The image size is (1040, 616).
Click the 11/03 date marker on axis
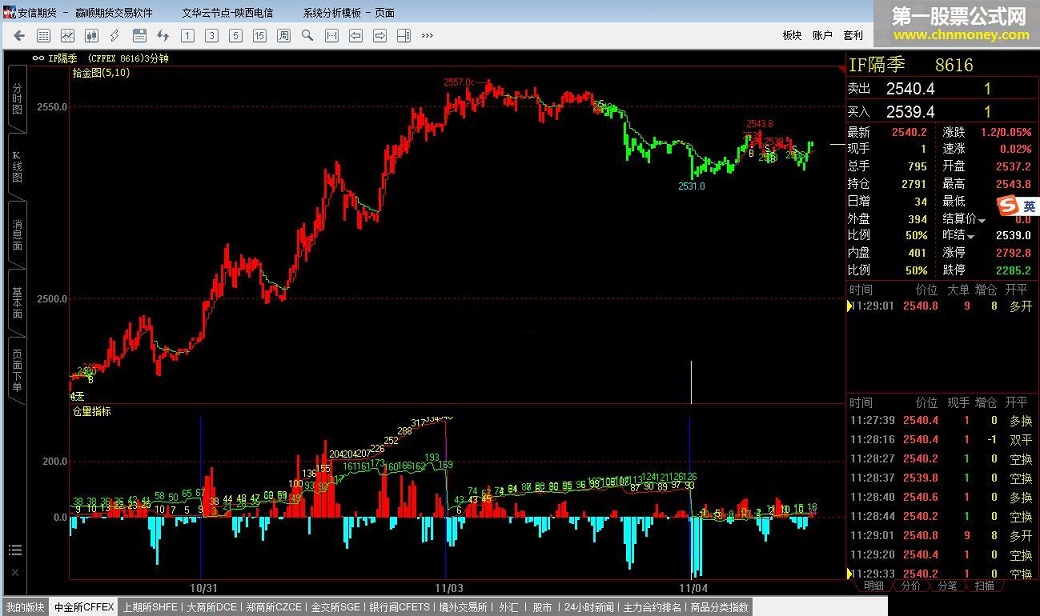(x=449, y=588)
